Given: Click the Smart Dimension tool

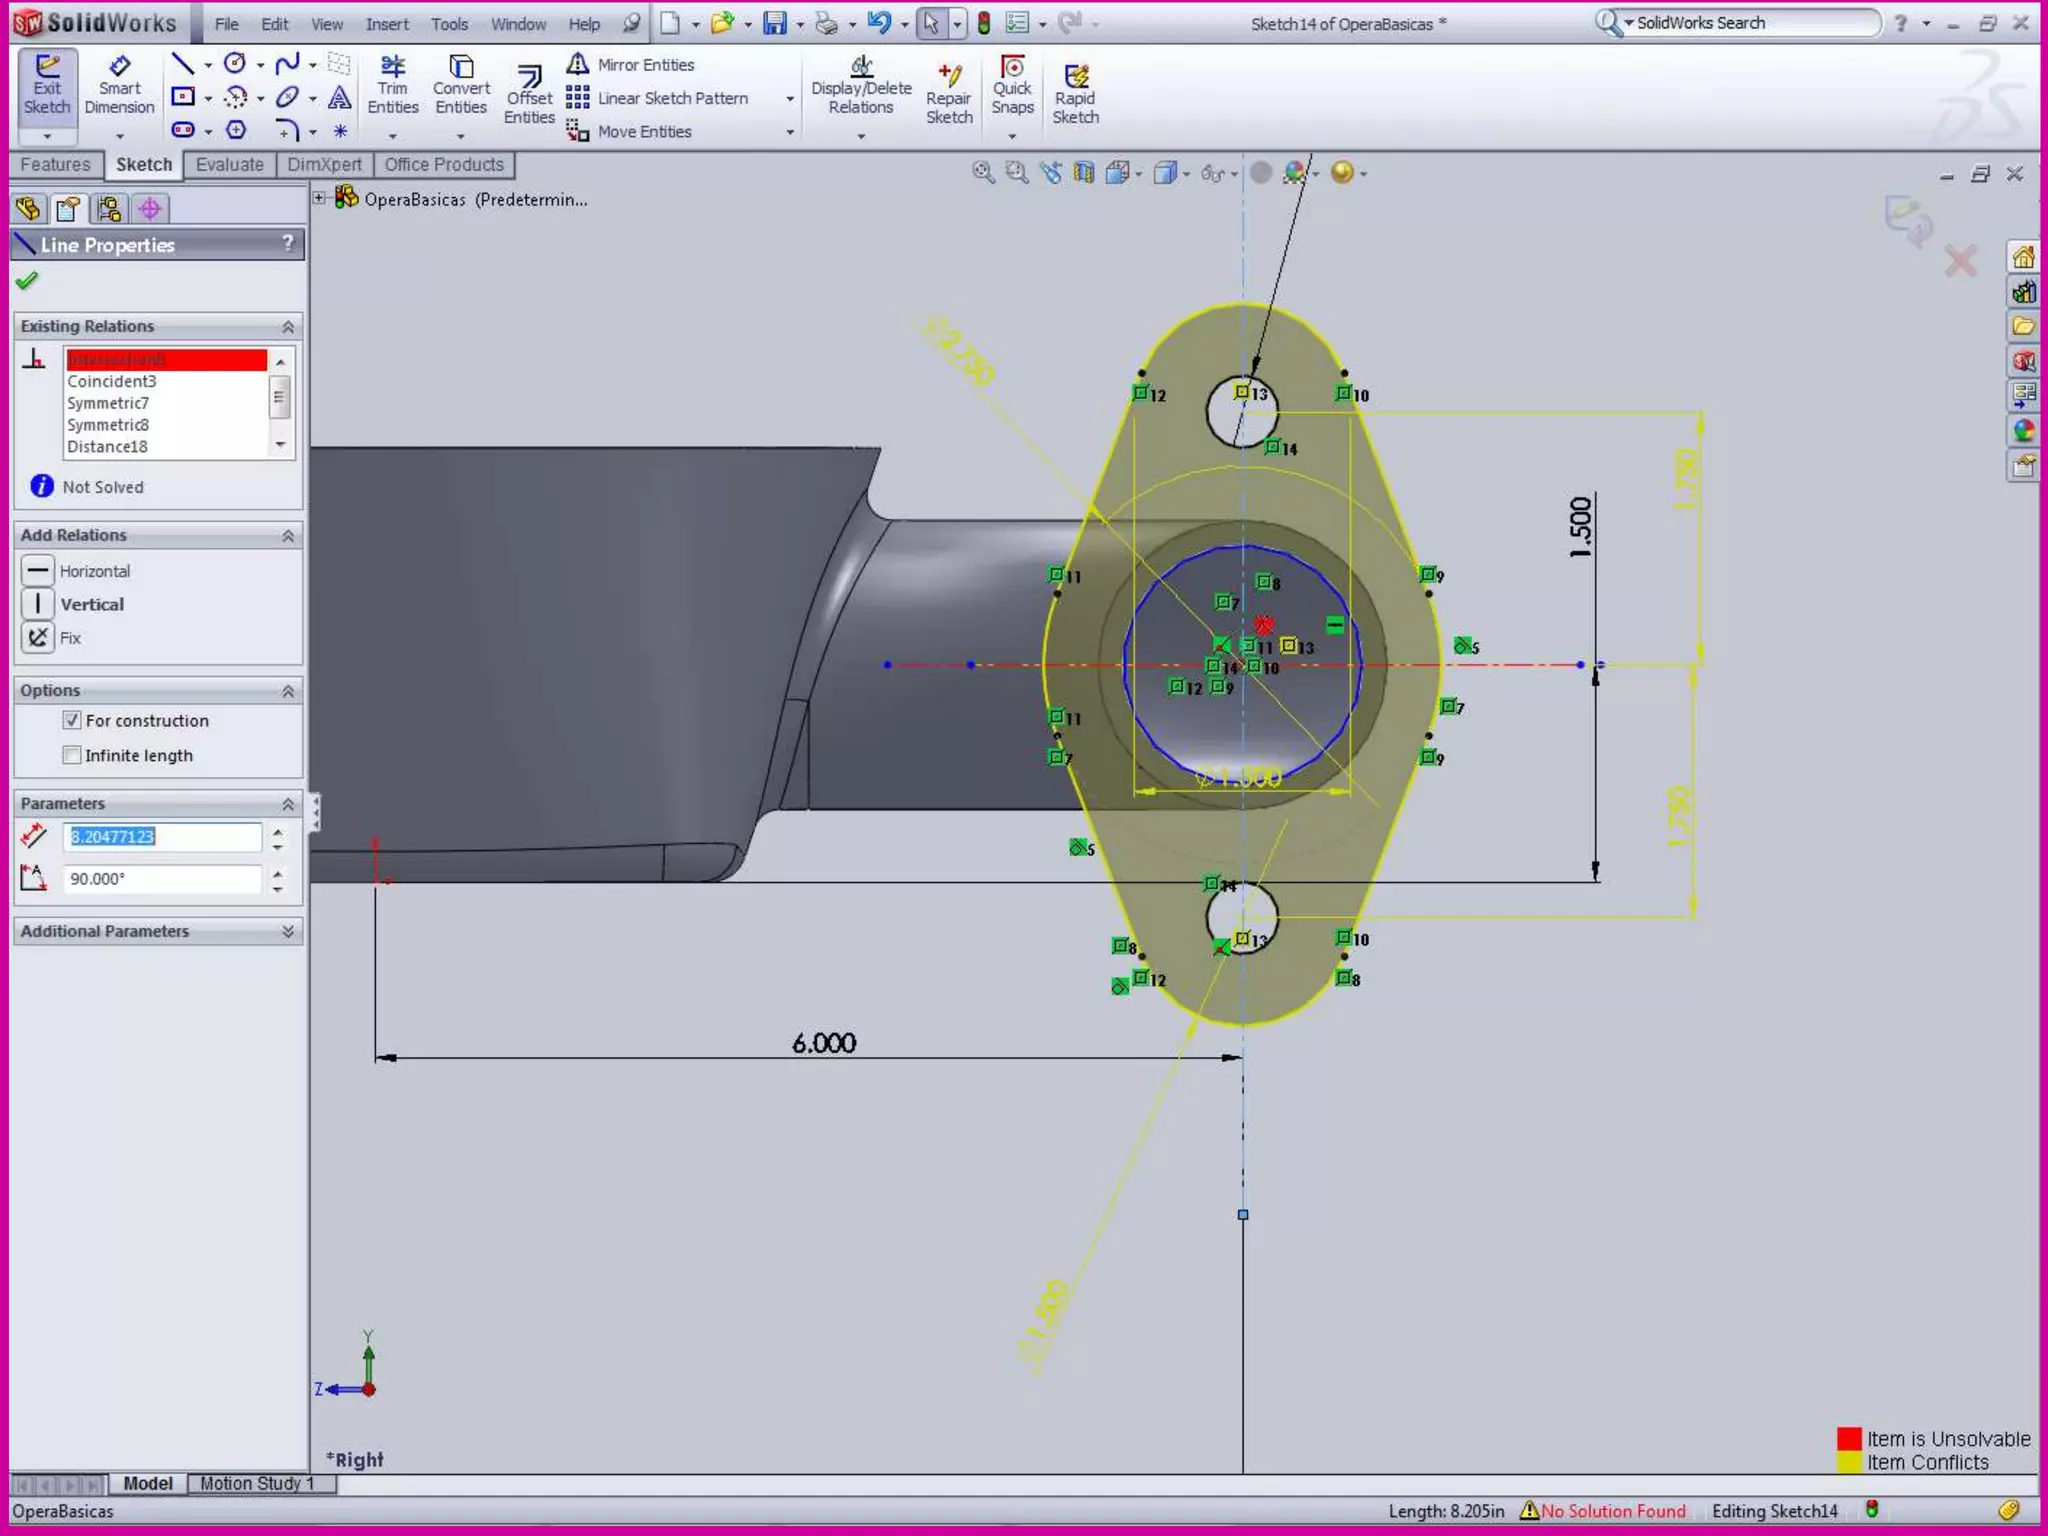Looking at the screenshot, I should [119, 86].
